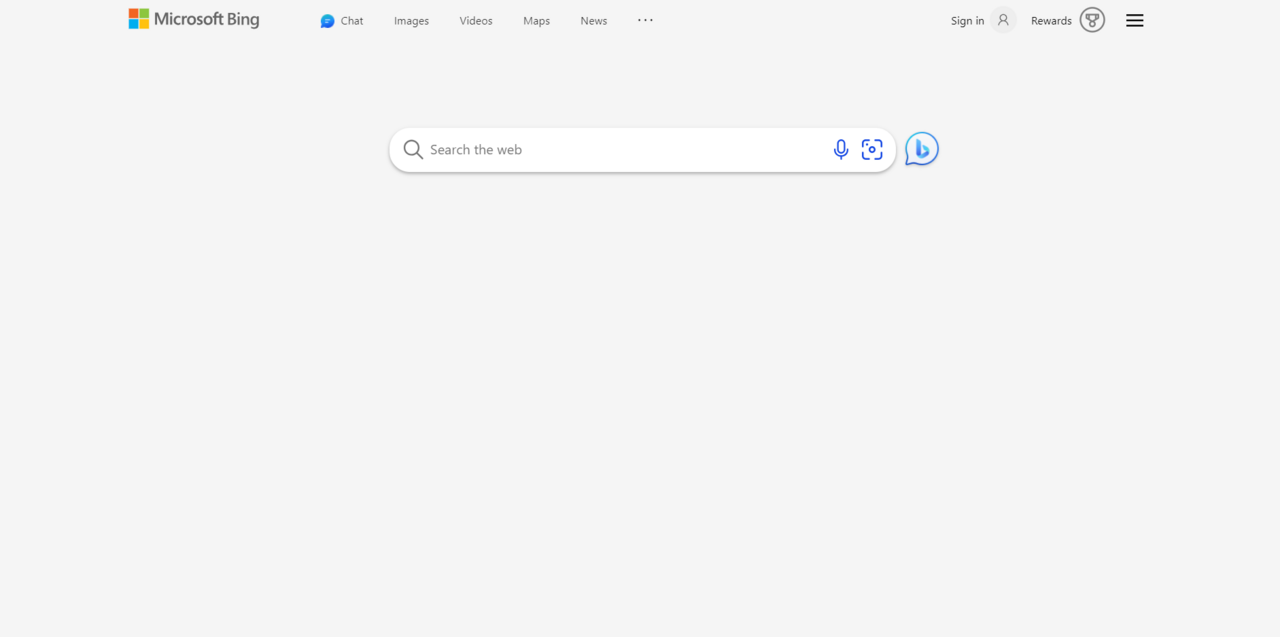Launch Bing chat from round button
Image resolution: width=1280 pixels, height=637 pixels.
coord(921,149)
